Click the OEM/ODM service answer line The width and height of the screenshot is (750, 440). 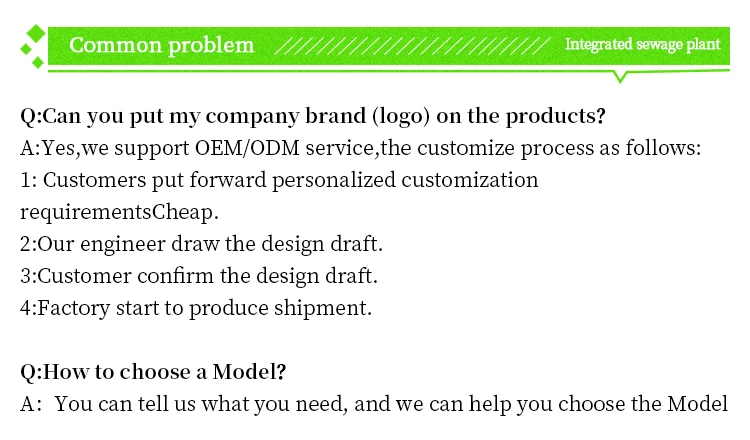tap(361, 148)
